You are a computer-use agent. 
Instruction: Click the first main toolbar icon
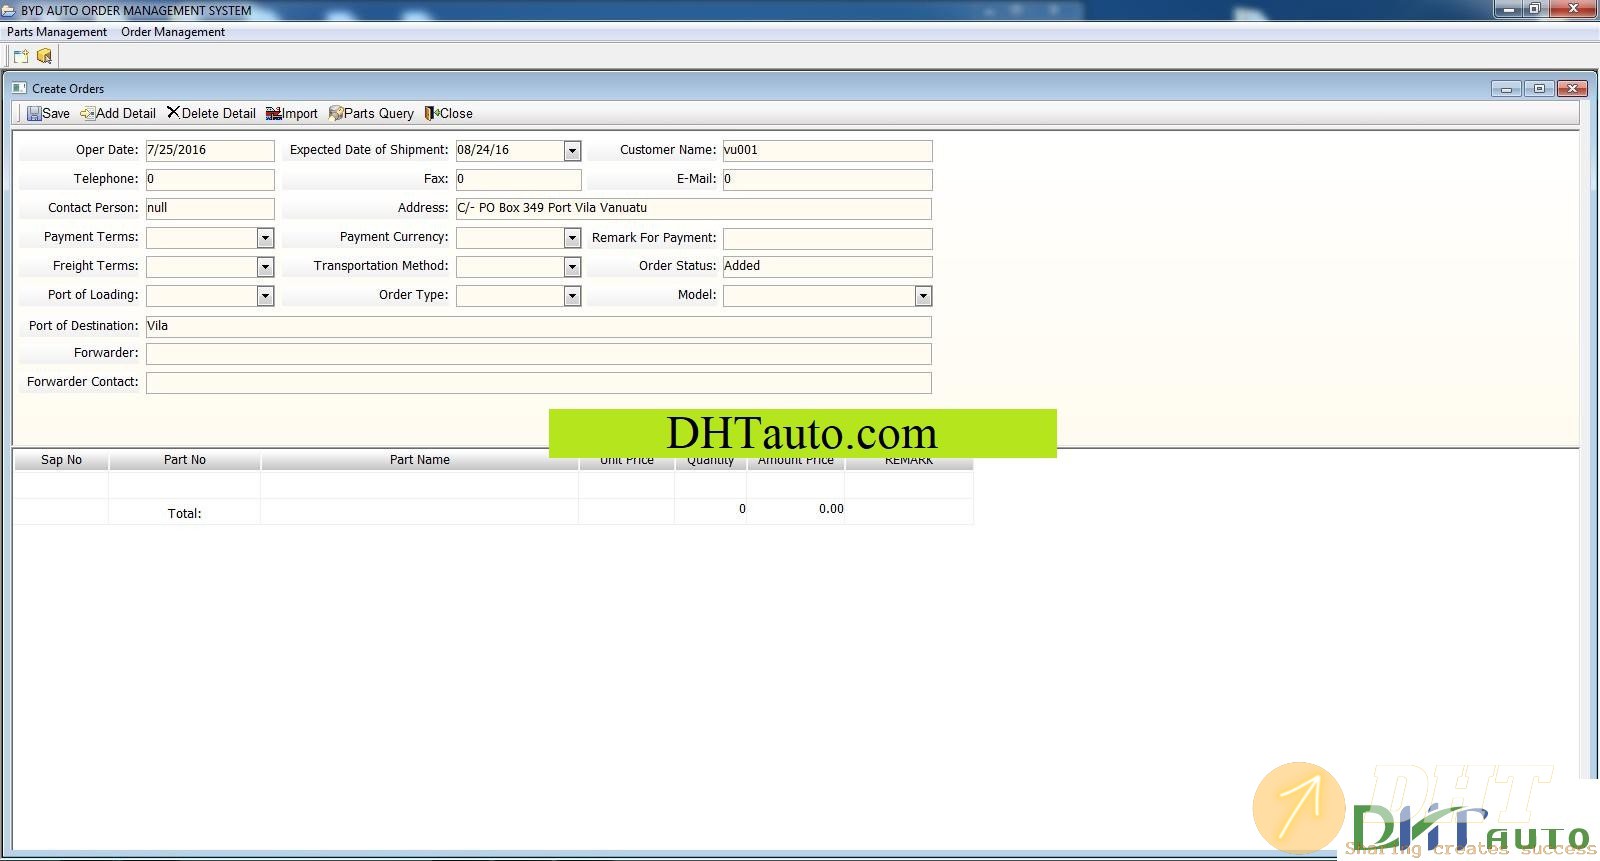[21, 56]
